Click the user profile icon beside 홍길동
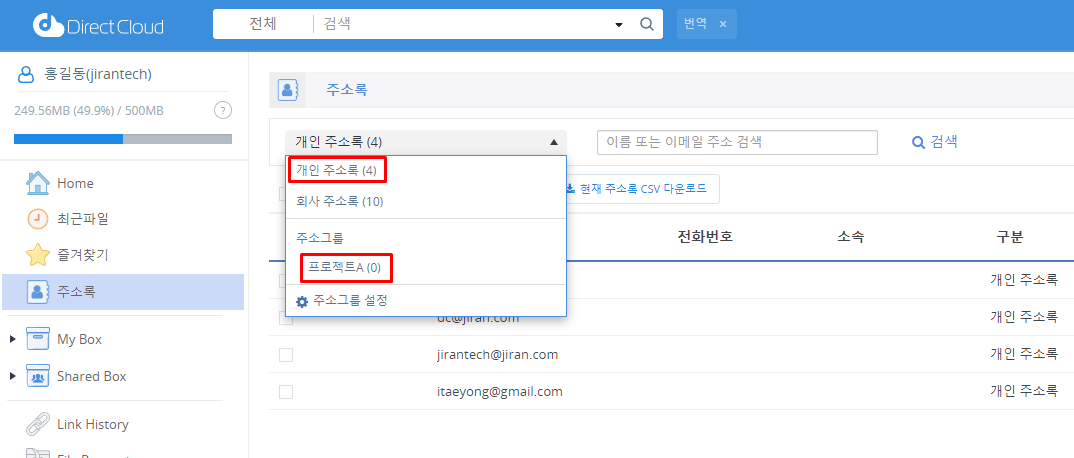 [25, 73]
